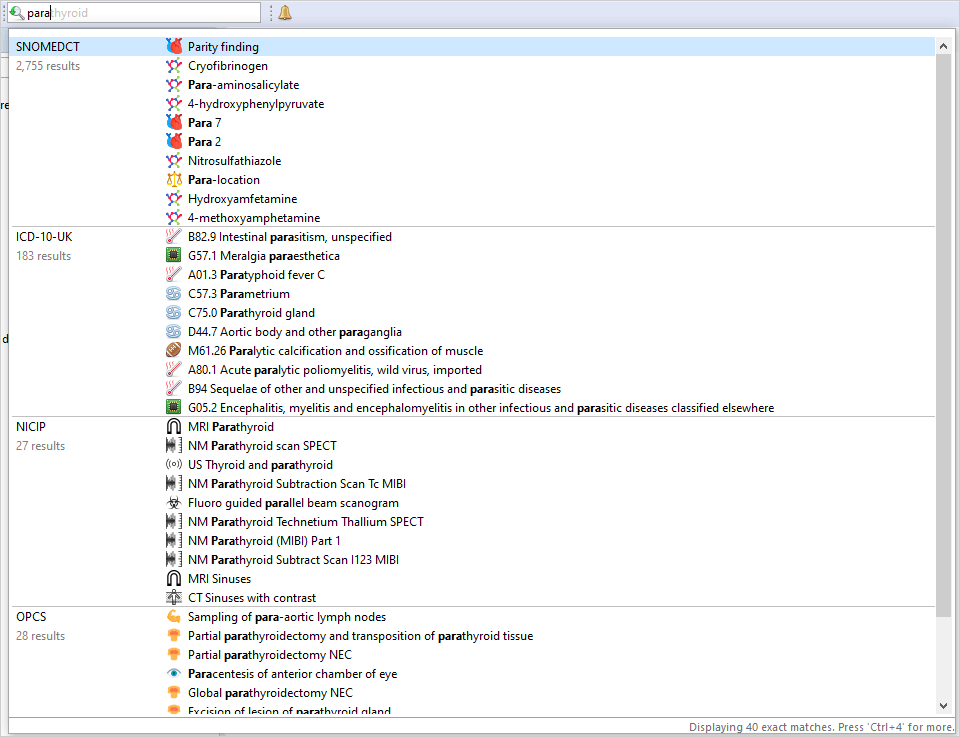The height and width of the screenshot is (737, 960).
Task: Click the search input field
Action: 140,13
